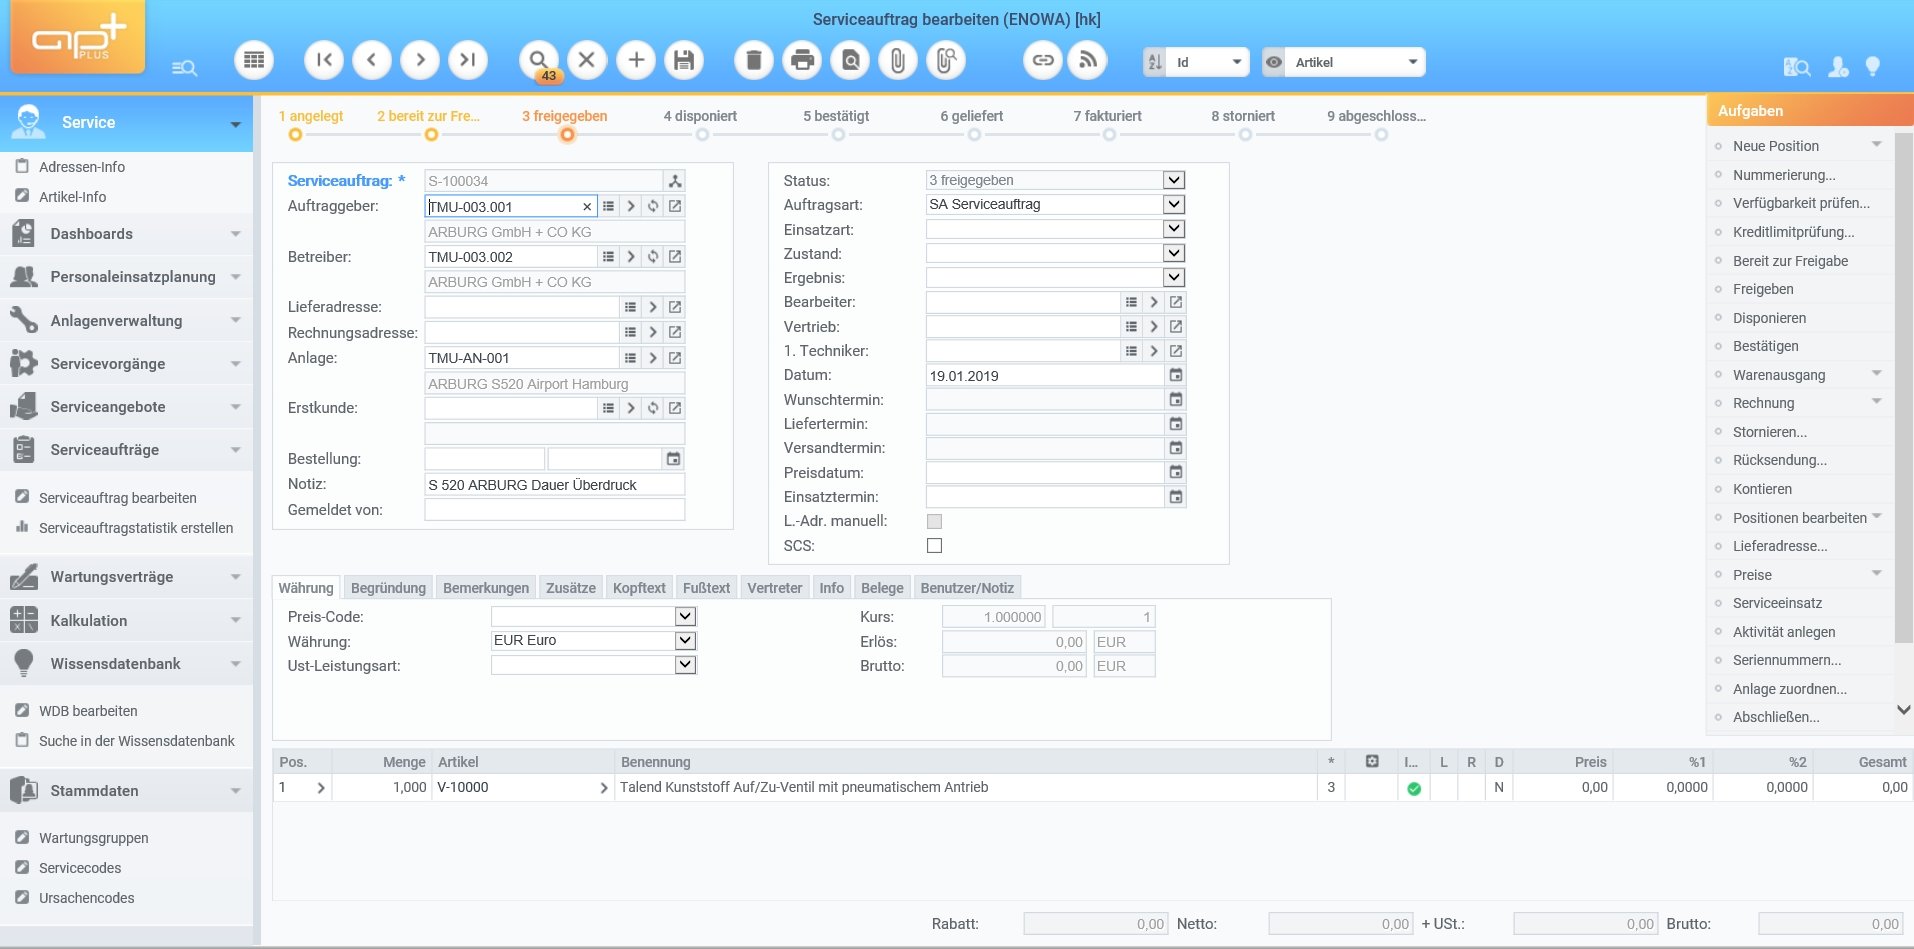Open hierarchy icon next to S-100034
The width and height of the screenshot is (1914, 949).
tap(675, 181)
